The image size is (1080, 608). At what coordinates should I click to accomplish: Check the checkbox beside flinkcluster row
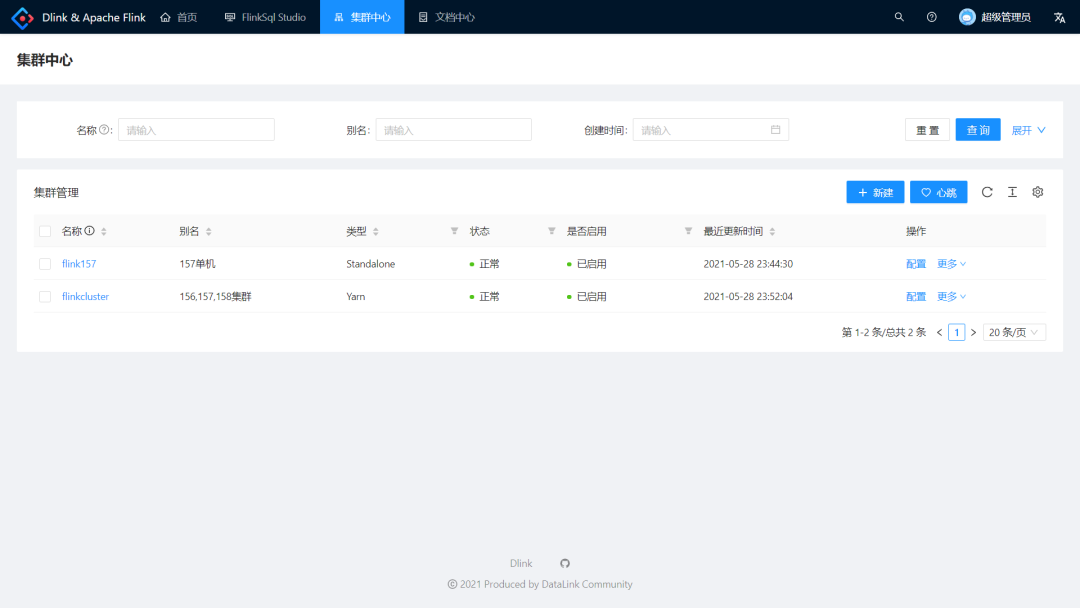(44, 296)
